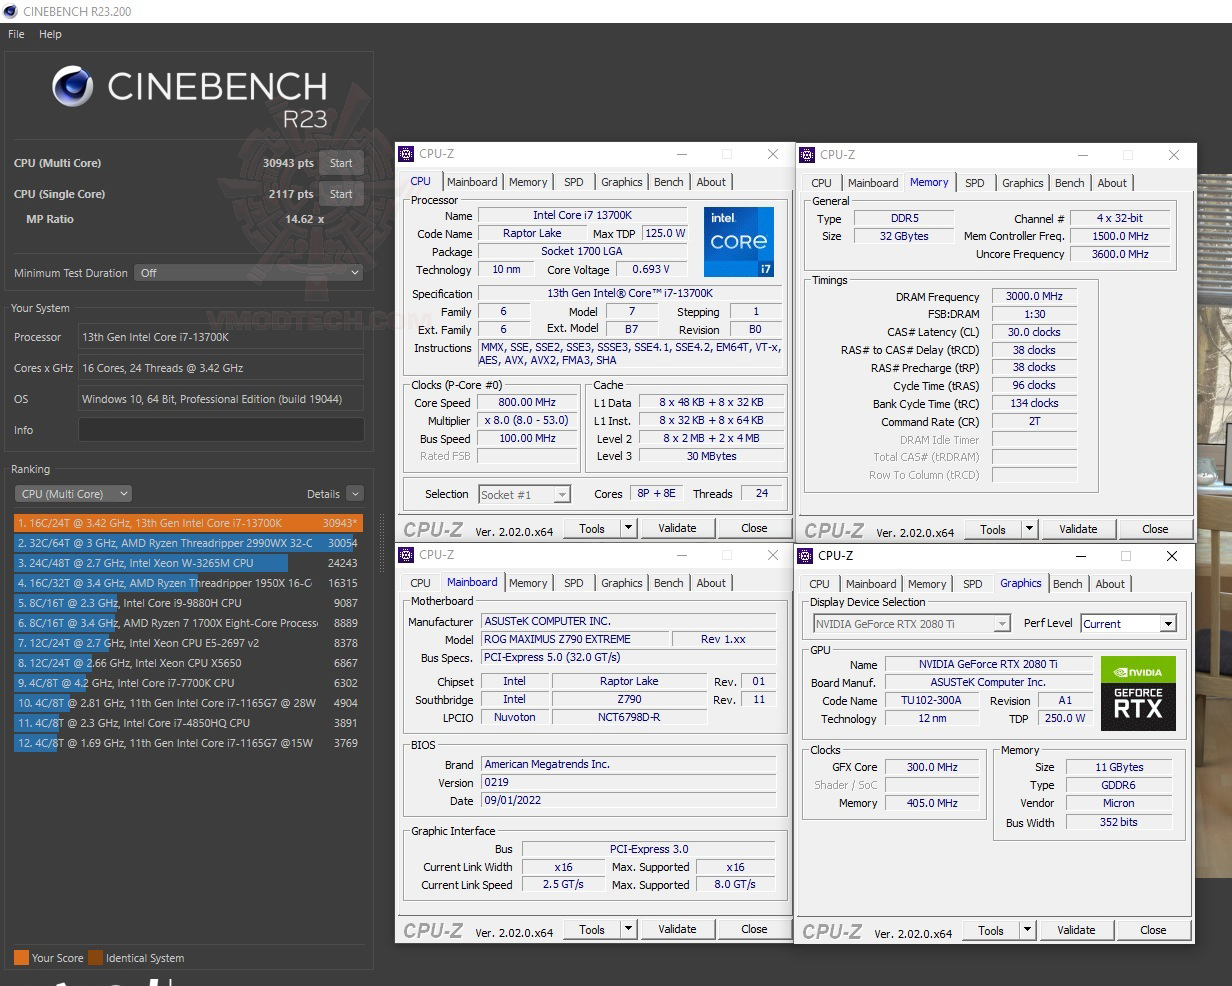Open Bench tab in Intel Core i7 13700K CPU-Z window
Image resolution: width=1232 pixels, height=986 pixels.
669,182
